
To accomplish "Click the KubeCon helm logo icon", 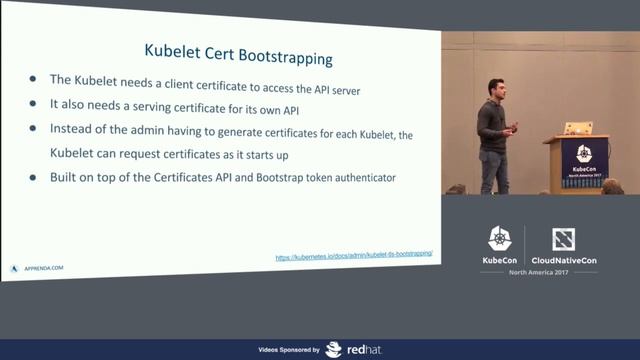I will [500, 238].
